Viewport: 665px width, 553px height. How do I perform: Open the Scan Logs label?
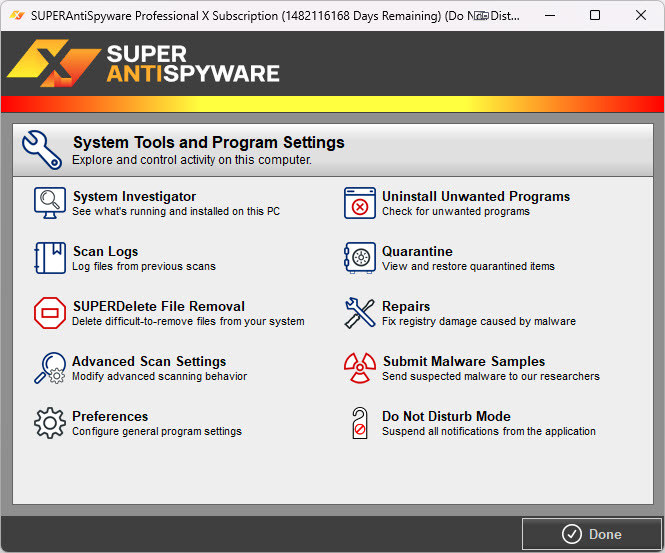tap(105, 252)
